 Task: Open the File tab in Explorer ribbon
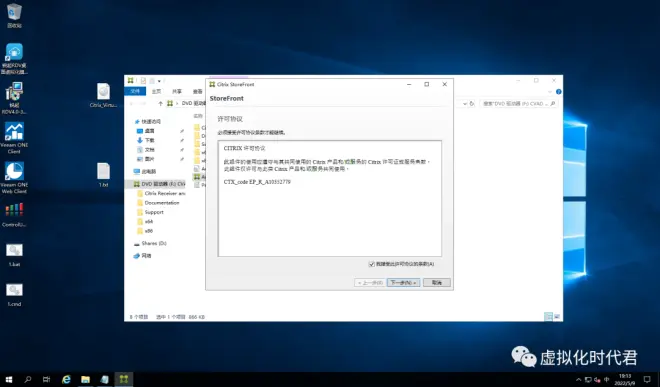(135, 91)
